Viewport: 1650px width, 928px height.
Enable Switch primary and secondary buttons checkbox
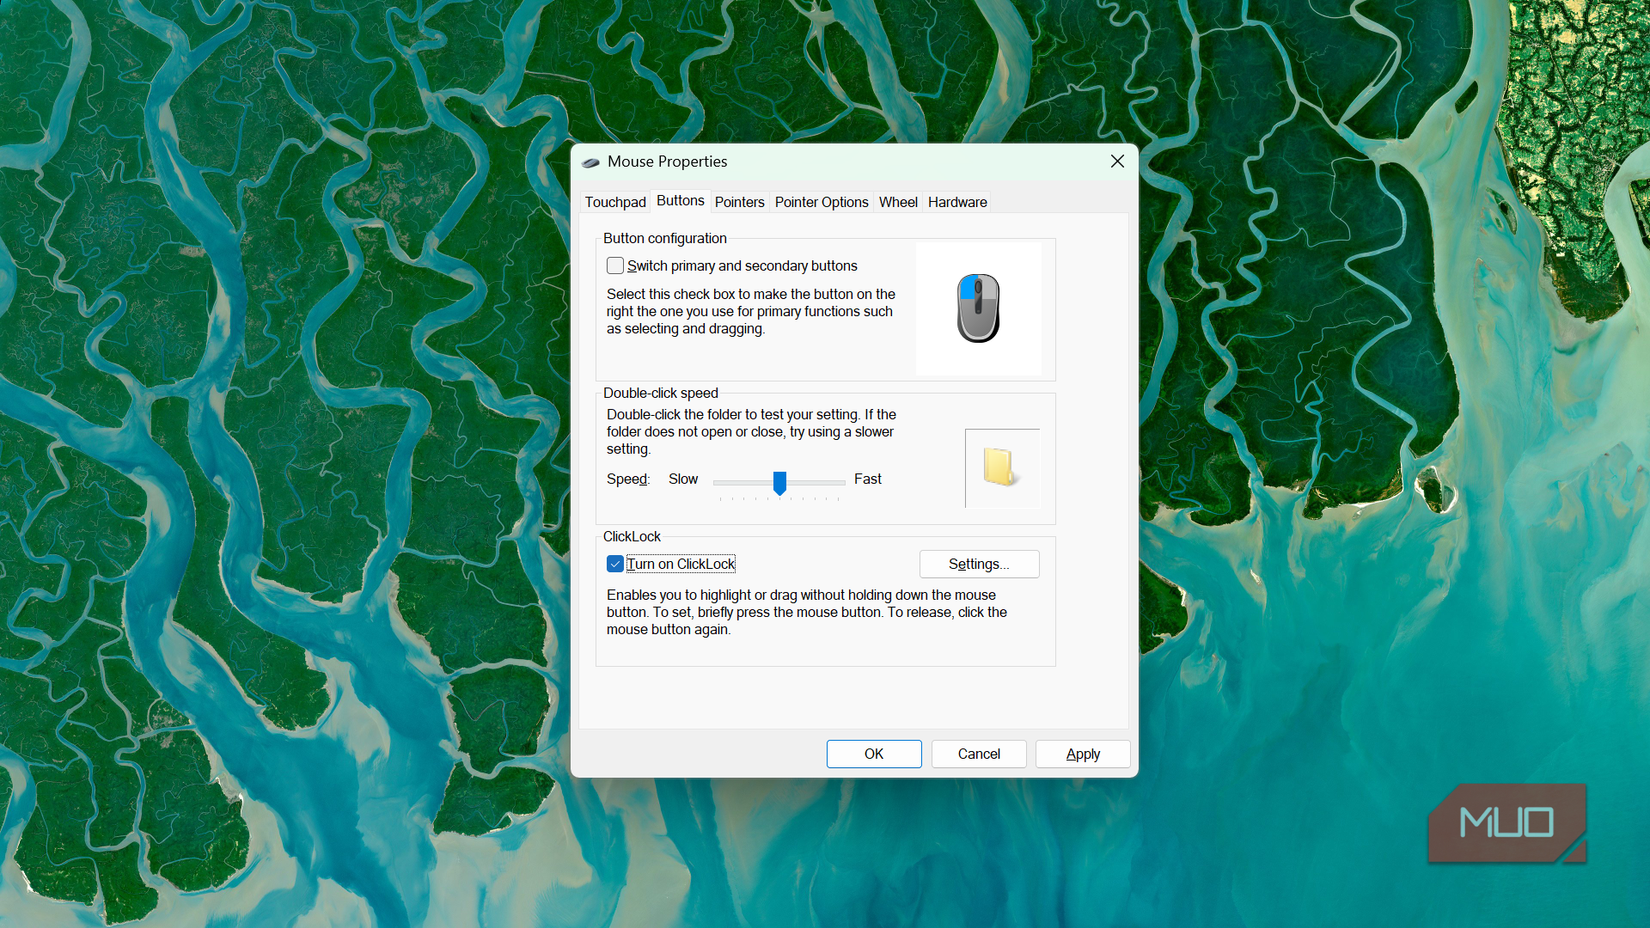(x=615, y=266)
